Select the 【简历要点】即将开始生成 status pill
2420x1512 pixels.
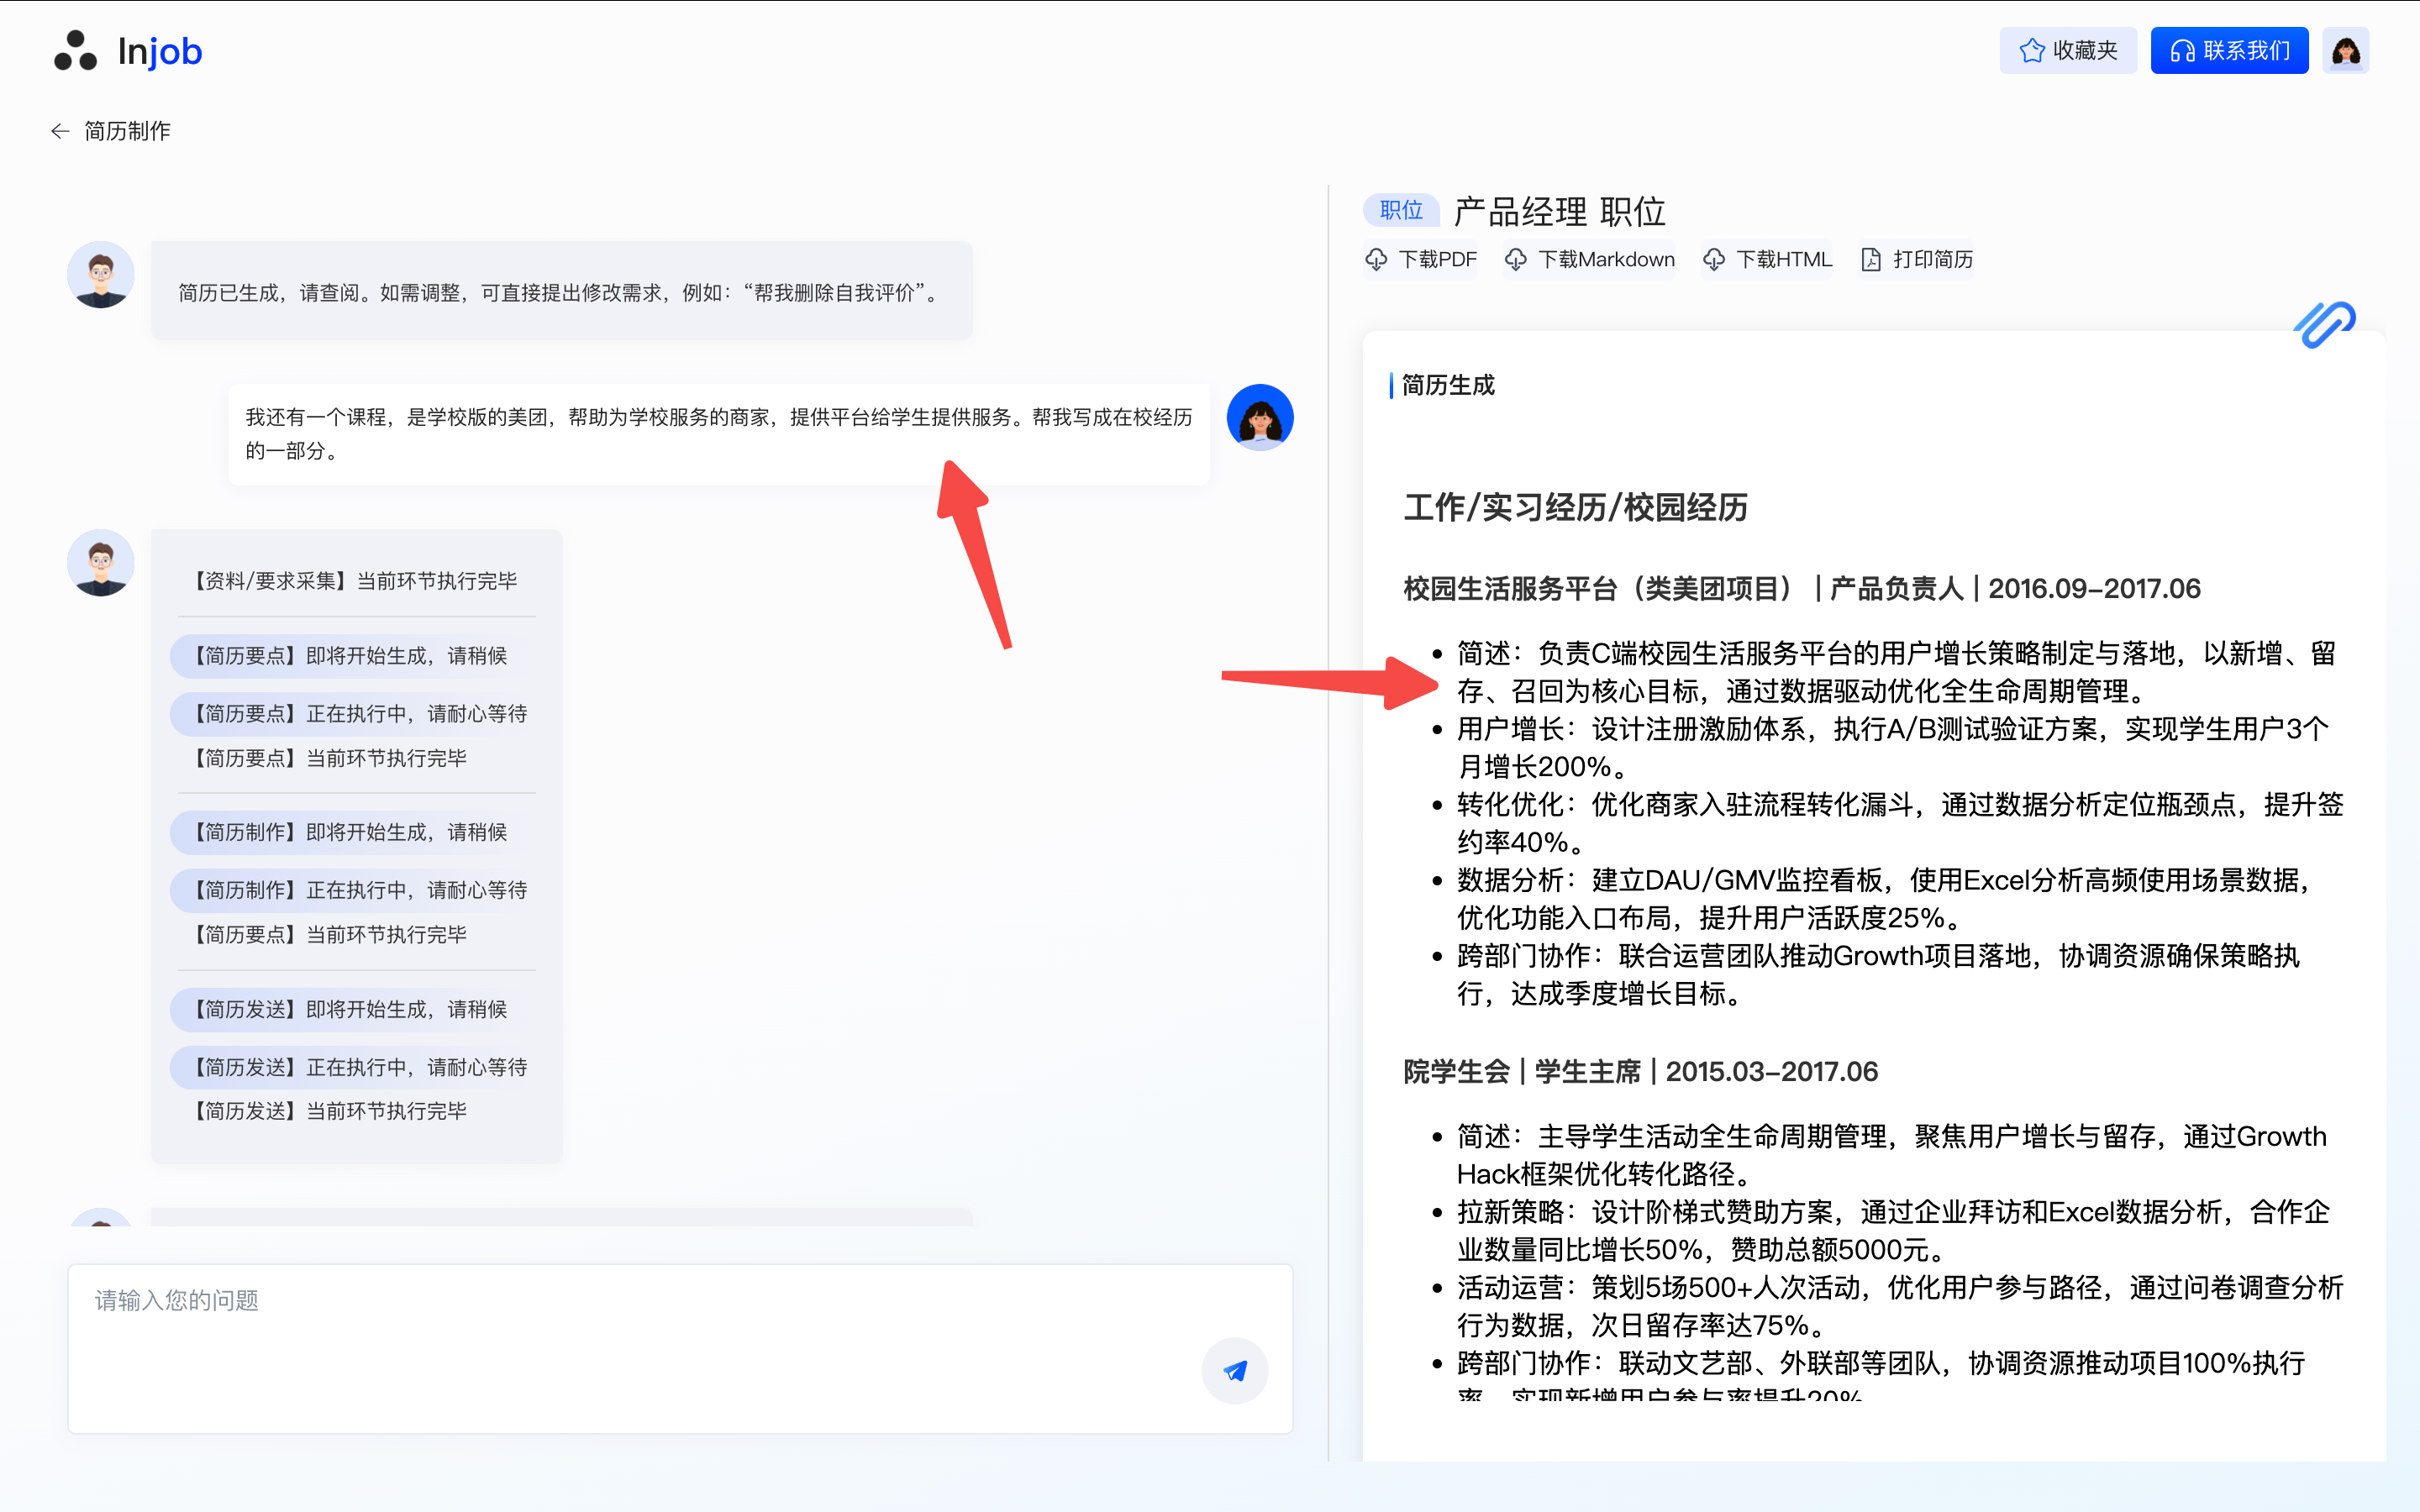point(350,656)
